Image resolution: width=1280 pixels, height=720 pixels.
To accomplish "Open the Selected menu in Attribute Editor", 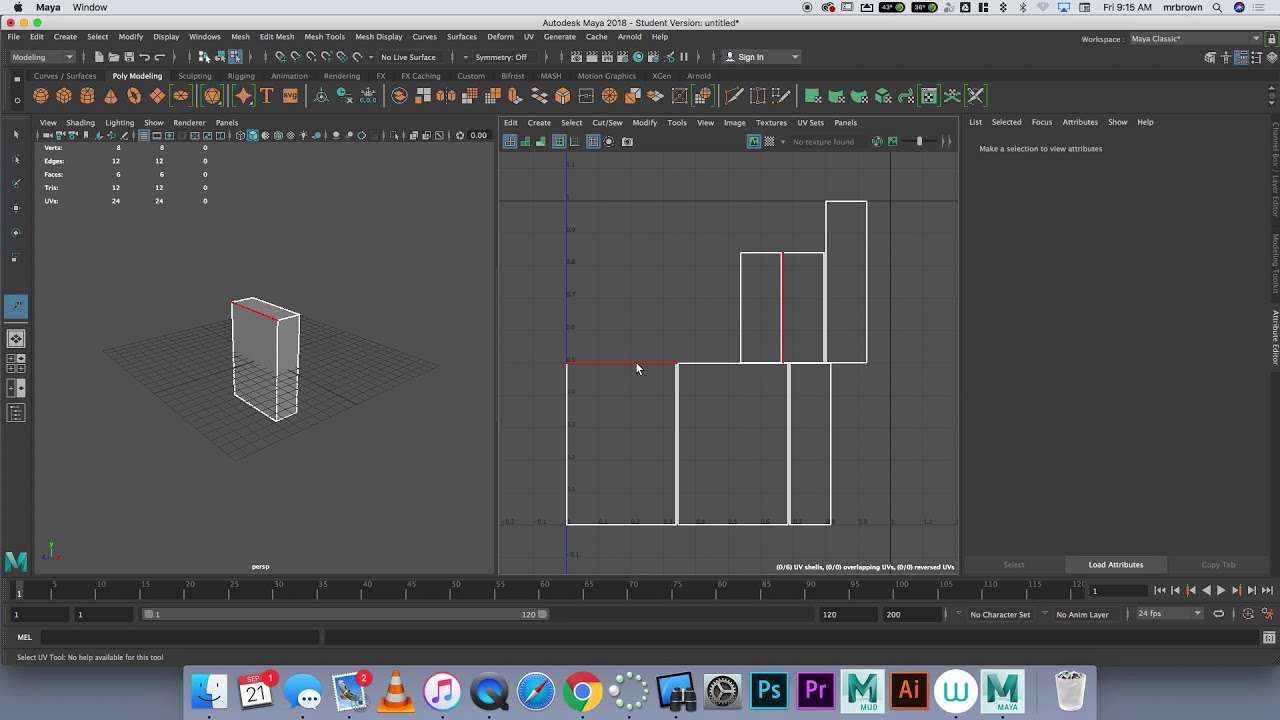I will pyautogui.click(x=1006, y=122).
